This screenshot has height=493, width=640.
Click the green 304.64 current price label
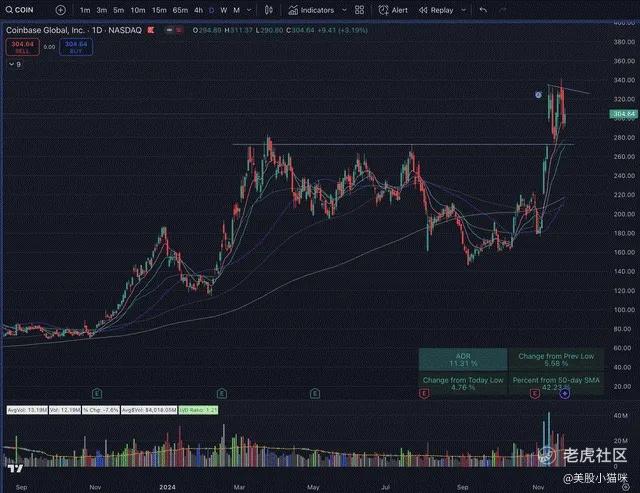click(x=622, y=114)
